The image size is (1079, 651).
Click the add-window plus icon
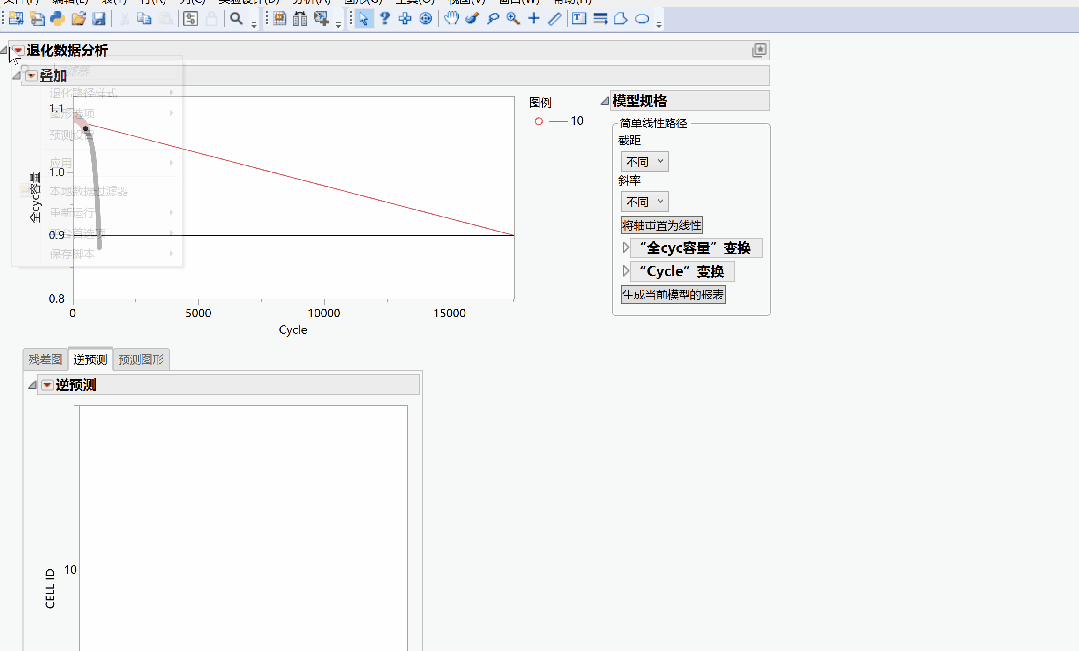point(321,19)
